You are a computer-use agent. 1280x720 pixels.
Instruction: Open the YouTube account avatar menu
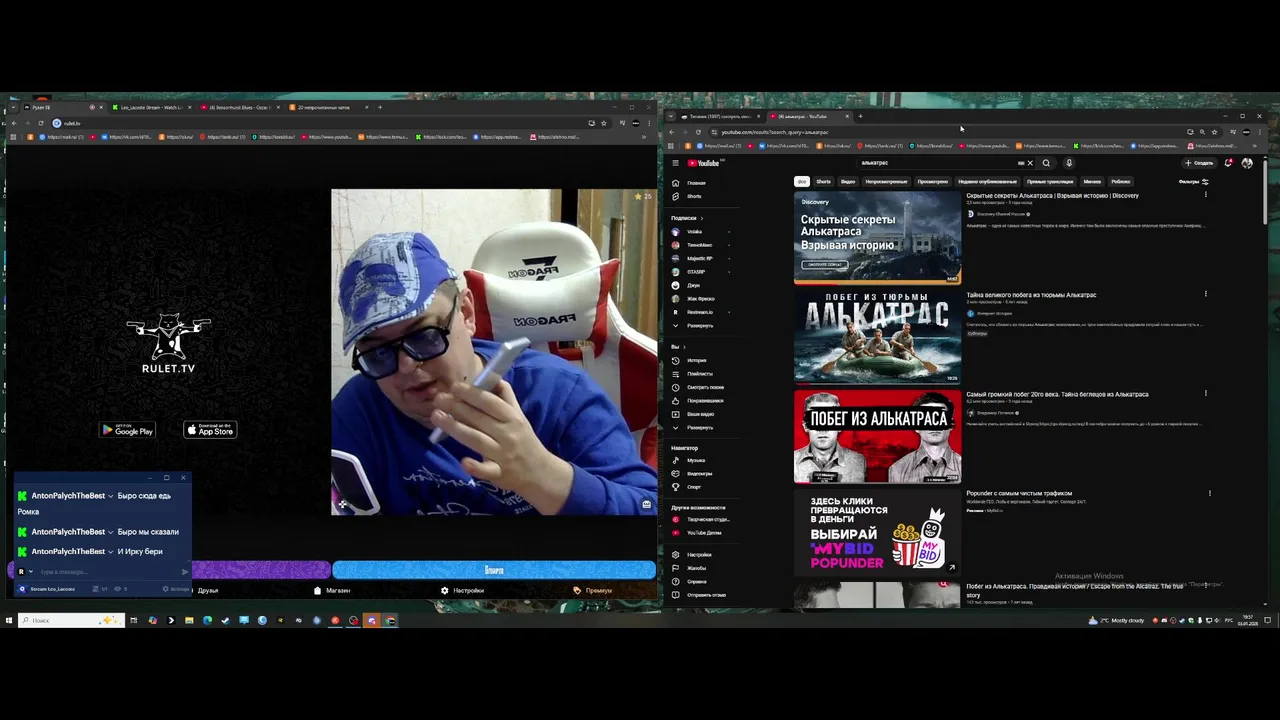coord(1247,163)
